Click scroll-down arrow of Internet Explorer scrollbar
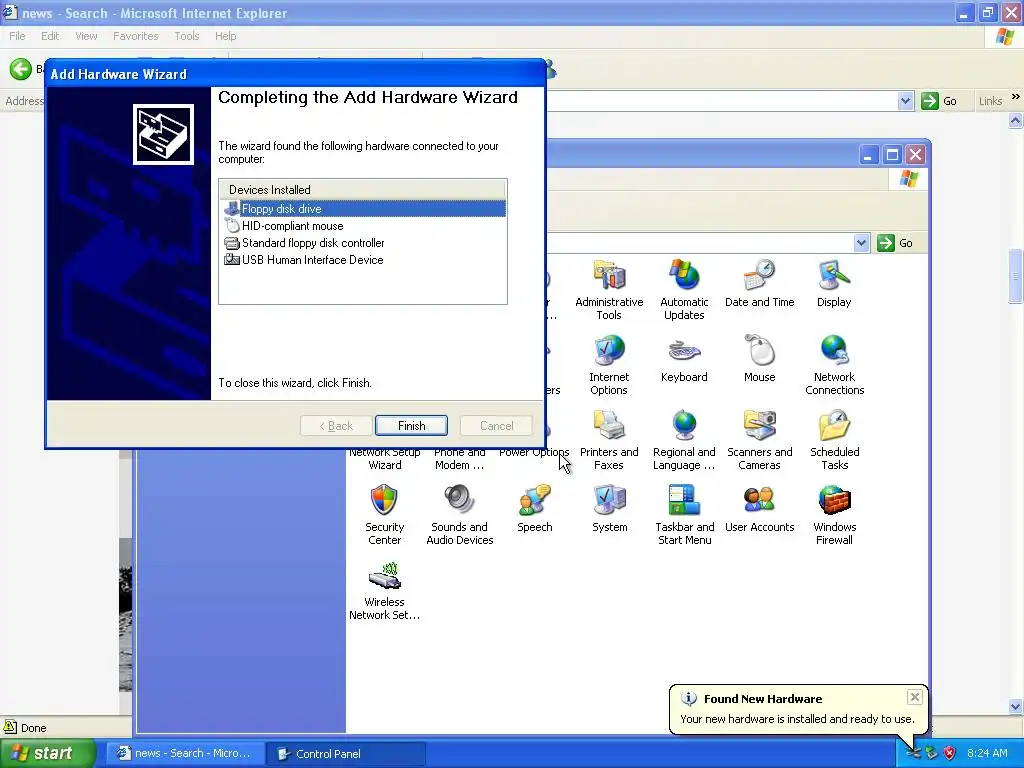The image size is (1024, 768). click(1016, 706)
